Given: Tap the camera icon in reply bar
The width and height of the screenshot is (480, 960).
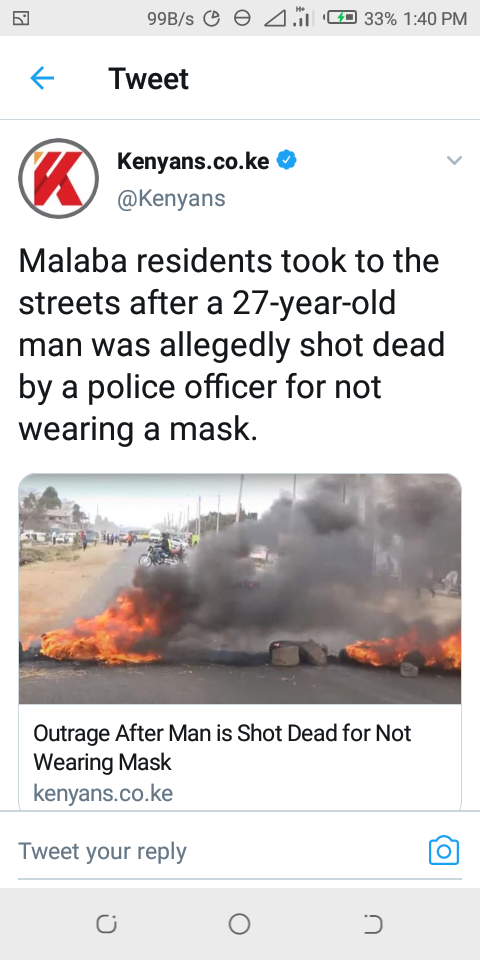Looking at the screenshot, I should tap(444, 850).
